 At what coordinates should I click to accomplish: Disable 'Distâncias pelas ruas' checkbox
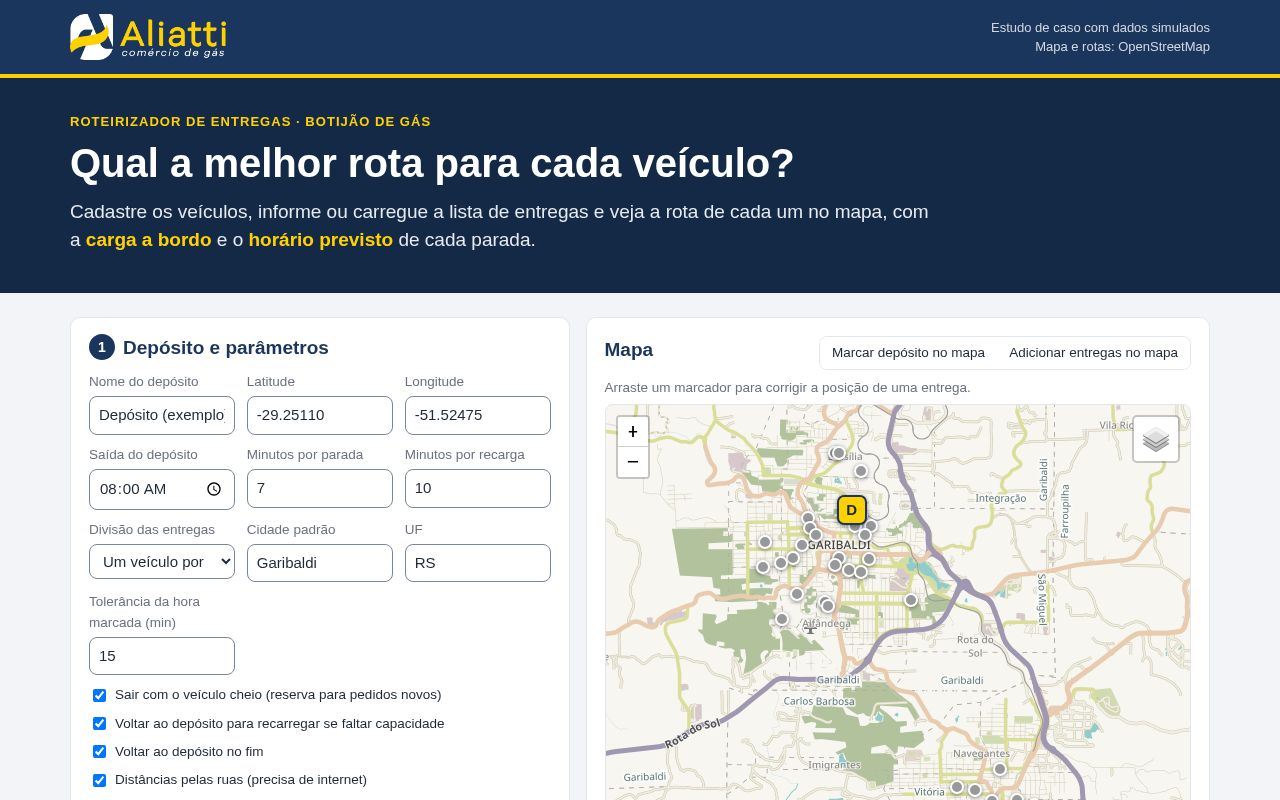[x=99, y=780]
